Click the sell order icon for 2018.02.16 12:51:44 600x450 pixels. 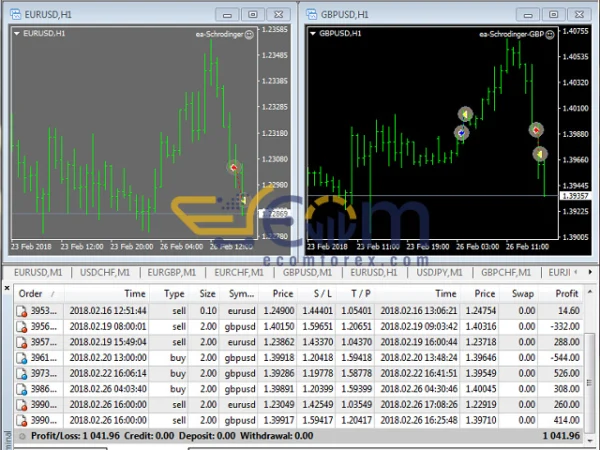point(22,311)
